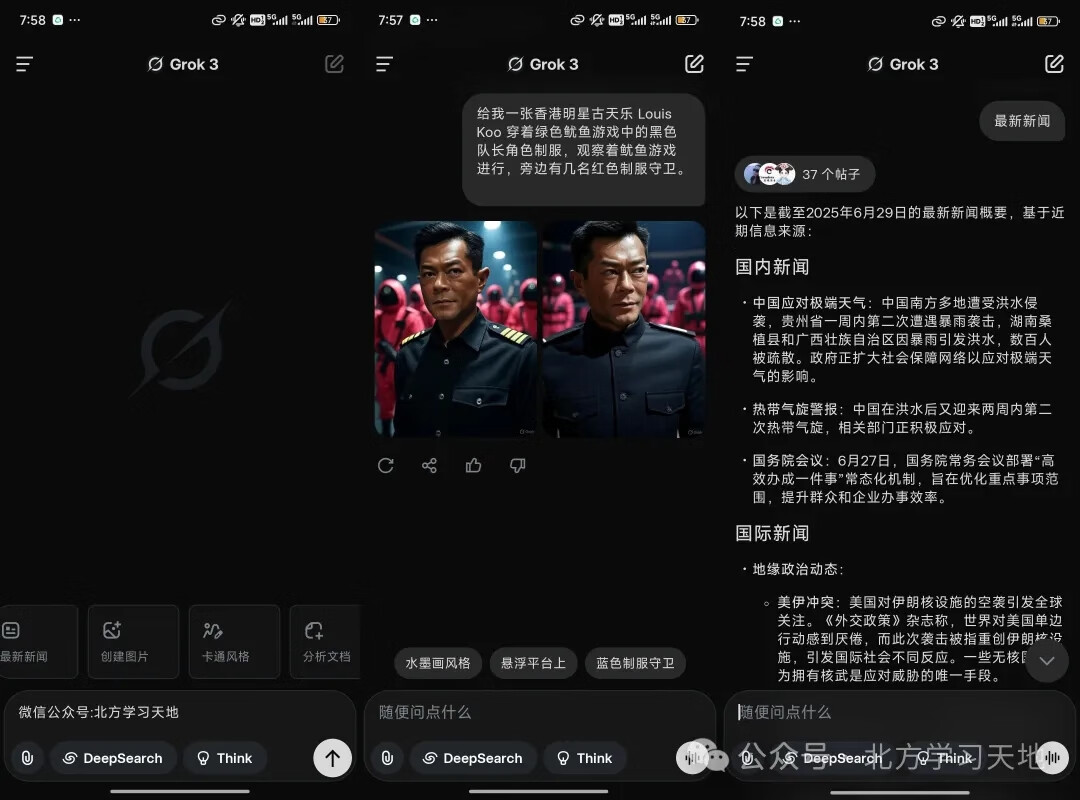Attach a file using the paperclip icon
Image resolution: width=1080 pixels, height=800 pixels.
tap(27, 758)
